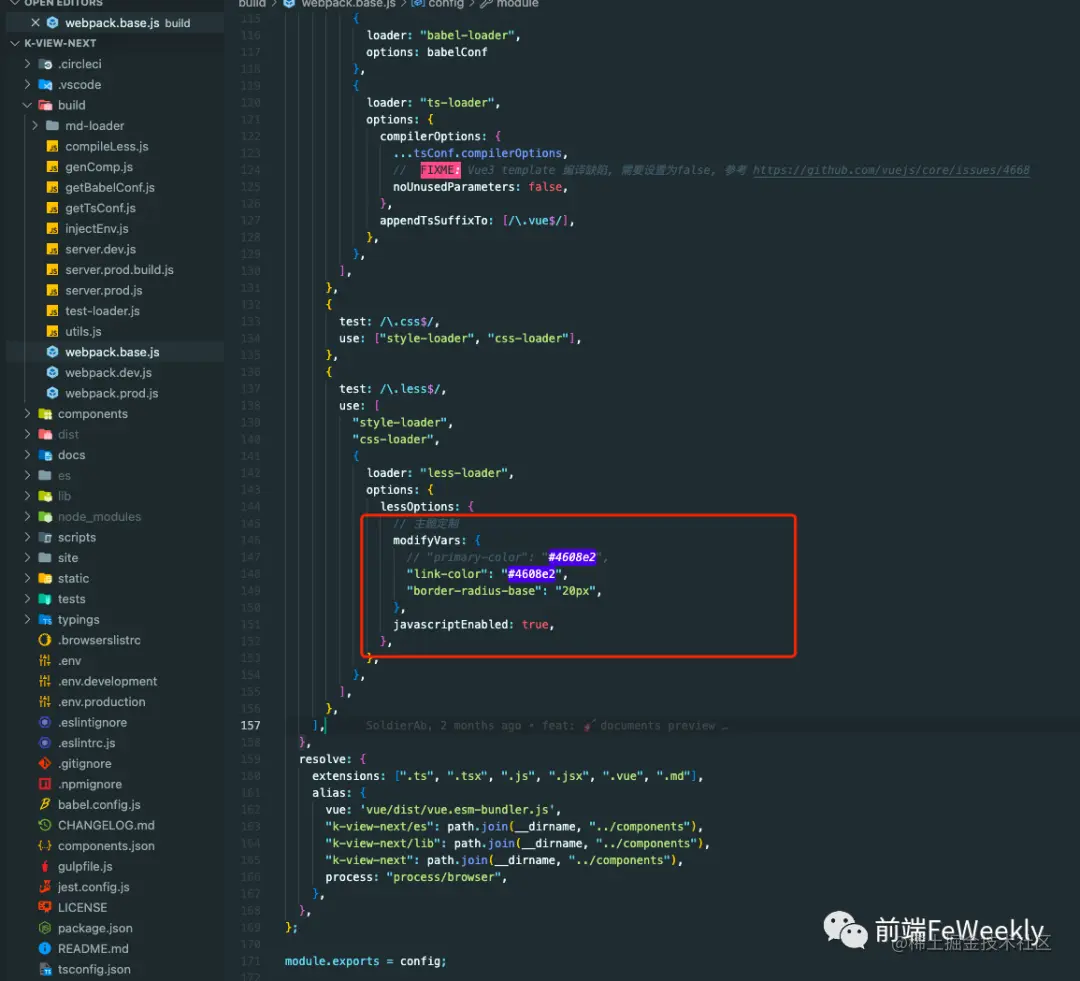Expand the scripts folder chevron
This screenshot has height=981, width=1080.
point(28,537)
